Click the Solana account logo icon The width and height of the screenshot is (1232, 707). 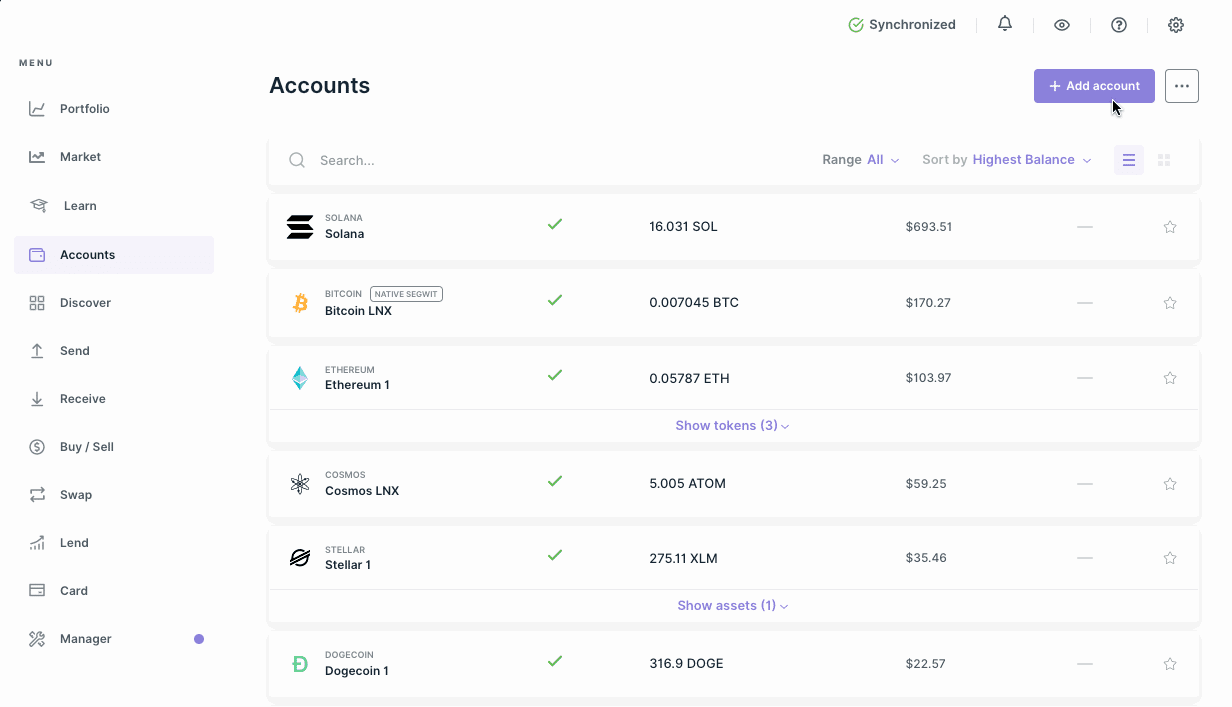(300, 227)
